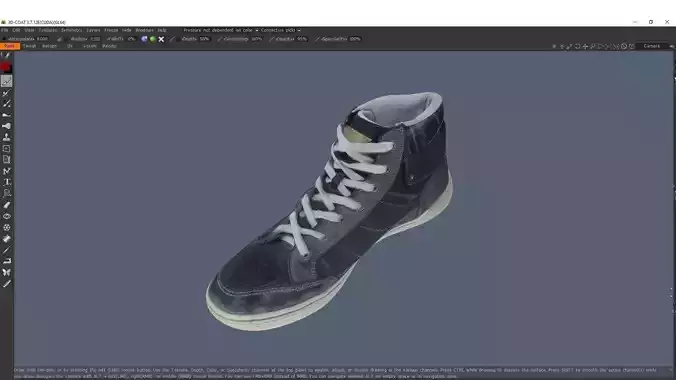Viewport: 676px width, 380px height.
Task: Select the bottom diagonal ruler Measure tool
Action: tap(6, 283)
